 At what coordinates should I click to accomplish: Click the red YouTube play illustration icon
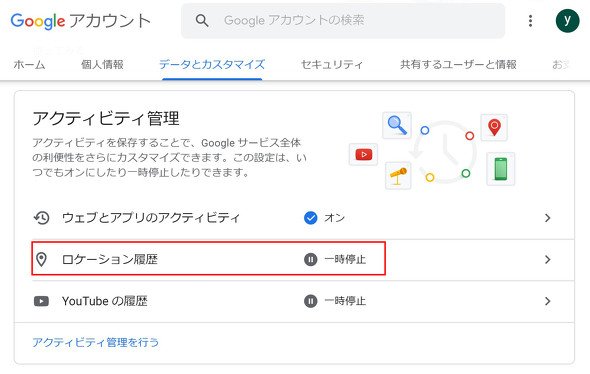[x=363, y=154]
